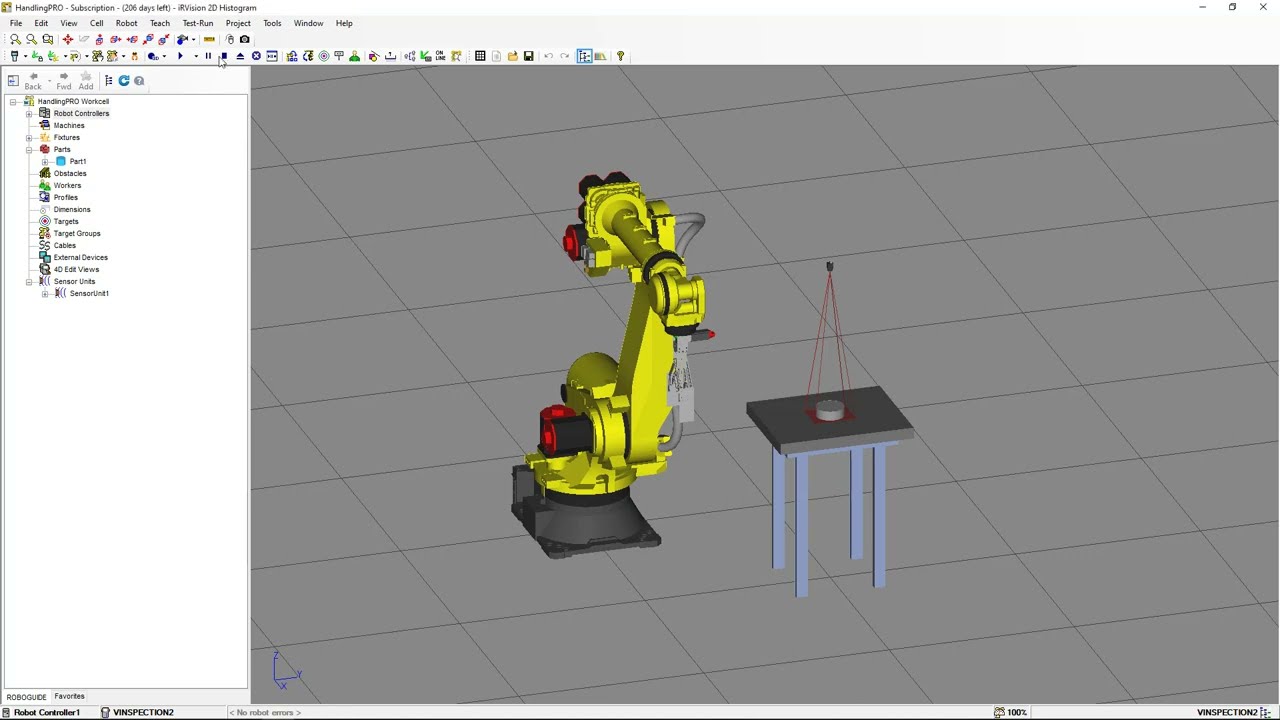This screenshot has height=720, width=1280.
Task: Open help with the yellow question icon
Action: point(620,56)
